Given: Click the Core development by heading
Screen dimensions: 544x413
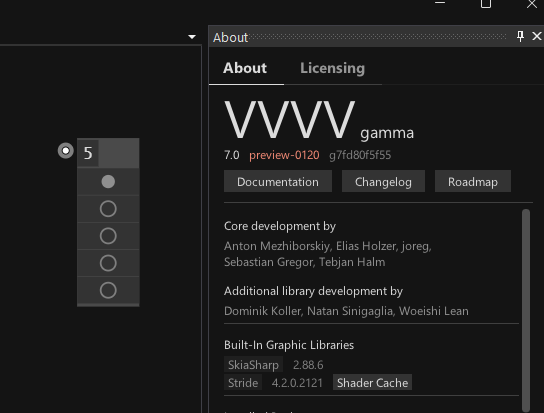Looking at the screenshot, I should coord(280,226).
